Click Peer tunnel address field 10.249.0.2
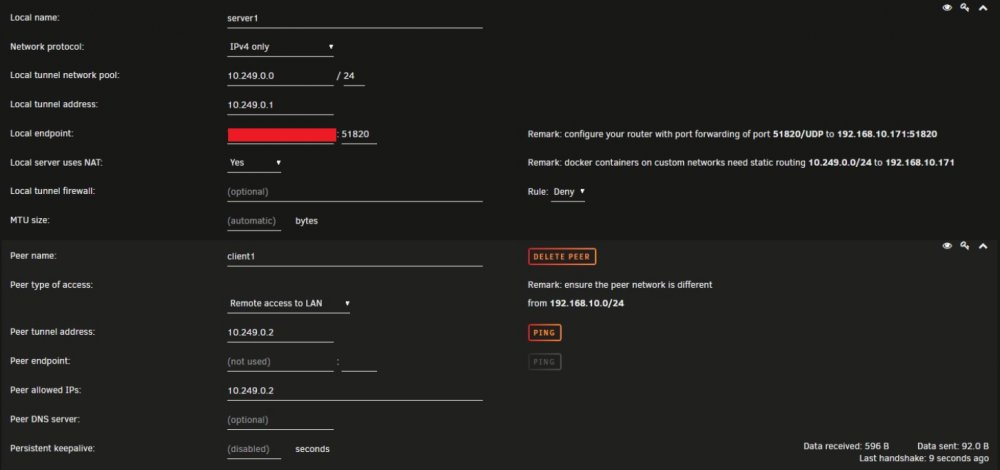Viewport: 1000px width, 470px height. click(280, 333)
